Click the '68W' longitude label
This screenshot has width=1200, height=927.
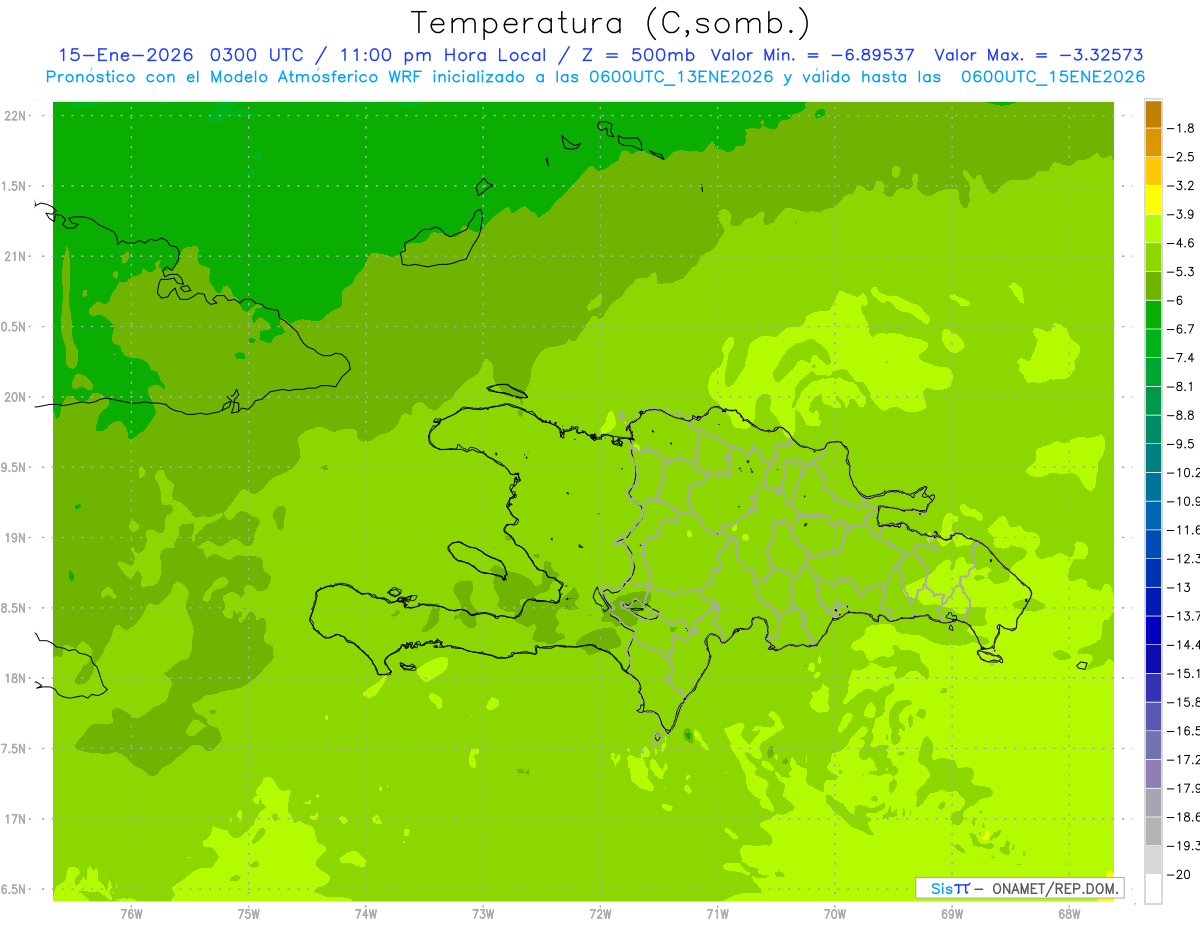(x=1069, y=913)
